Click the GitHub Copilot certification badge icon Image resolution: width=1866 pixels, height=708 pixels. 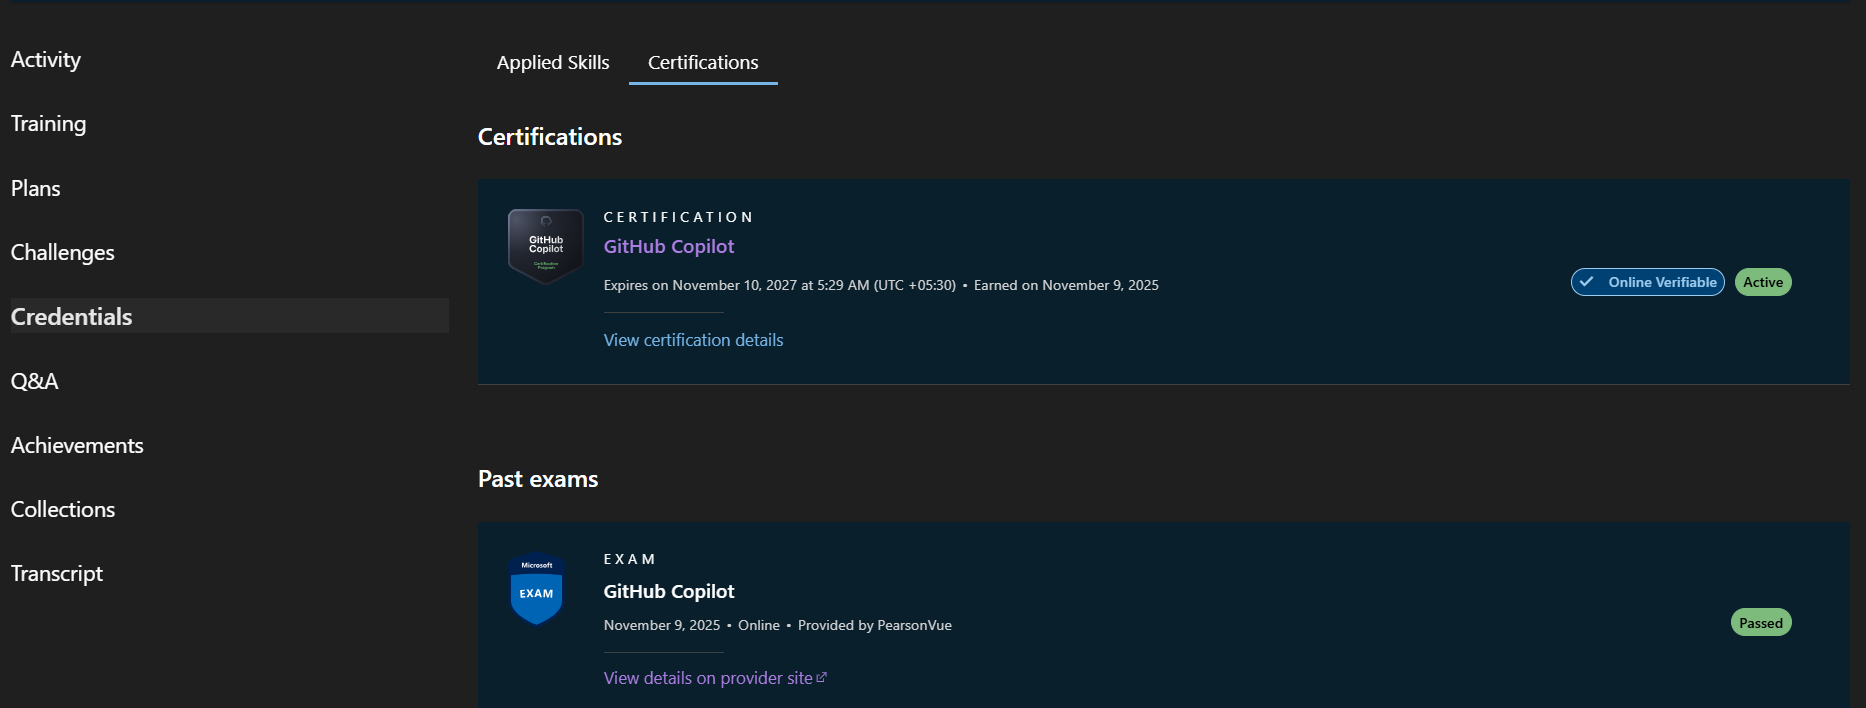[546, 246]
